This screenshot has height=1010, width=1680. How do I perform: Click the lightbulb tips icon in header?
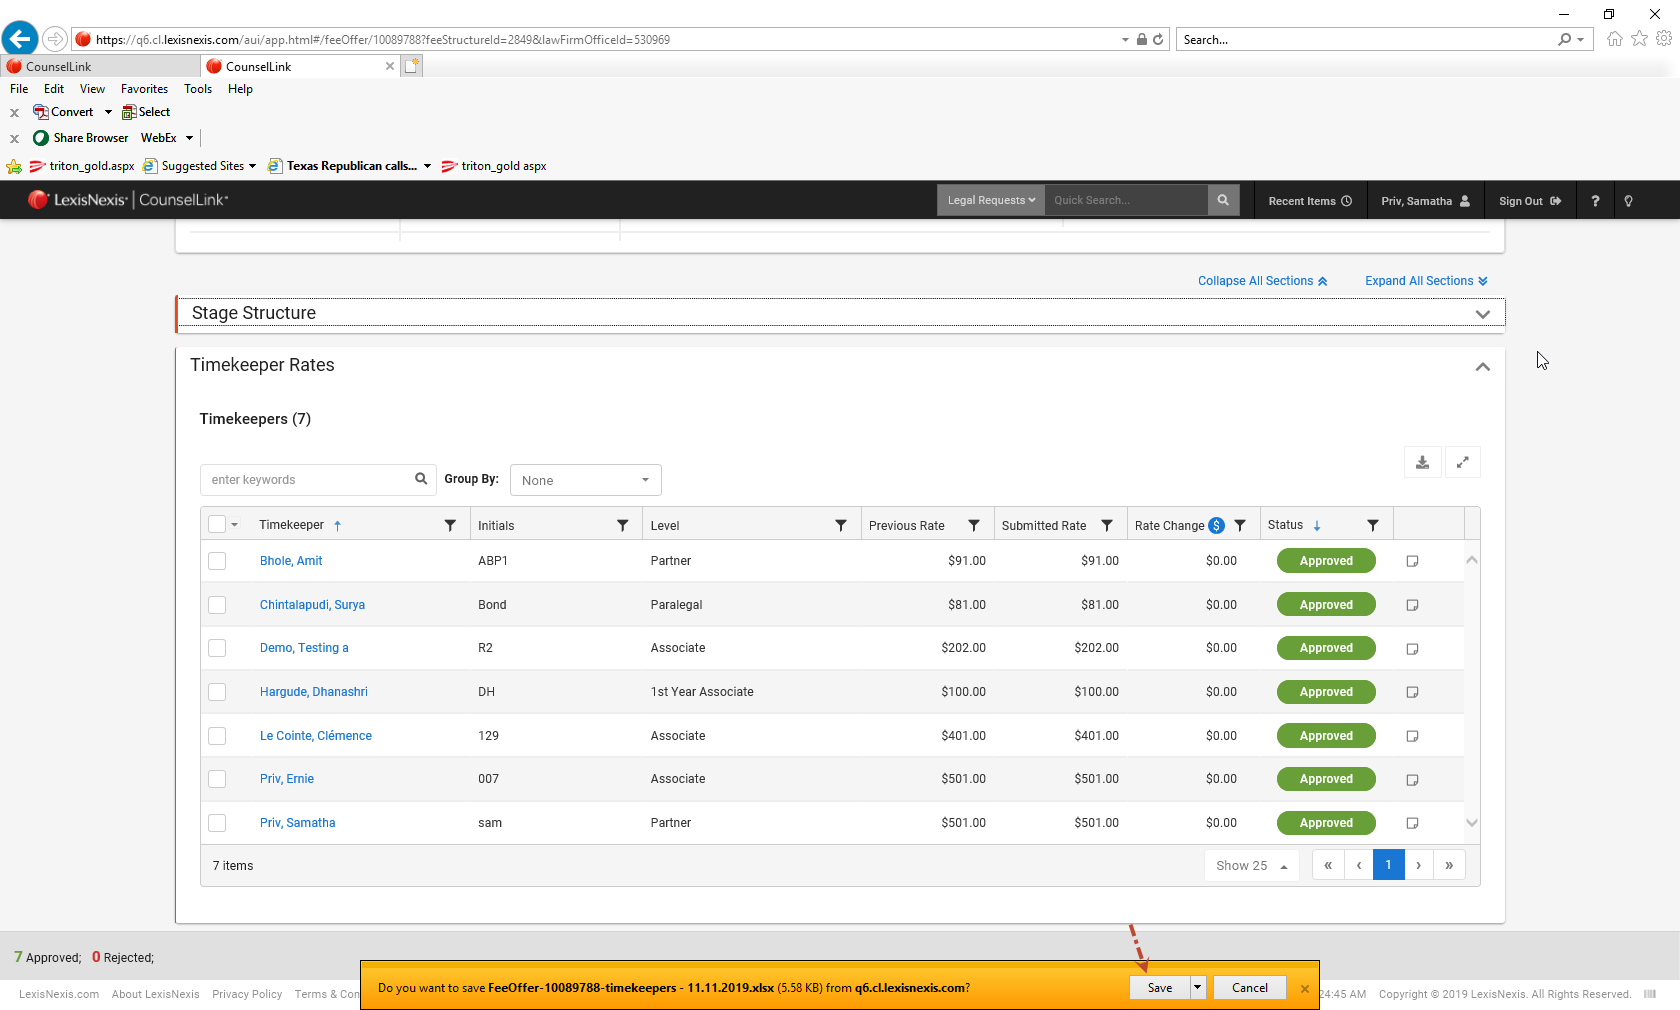point(1628,201)
